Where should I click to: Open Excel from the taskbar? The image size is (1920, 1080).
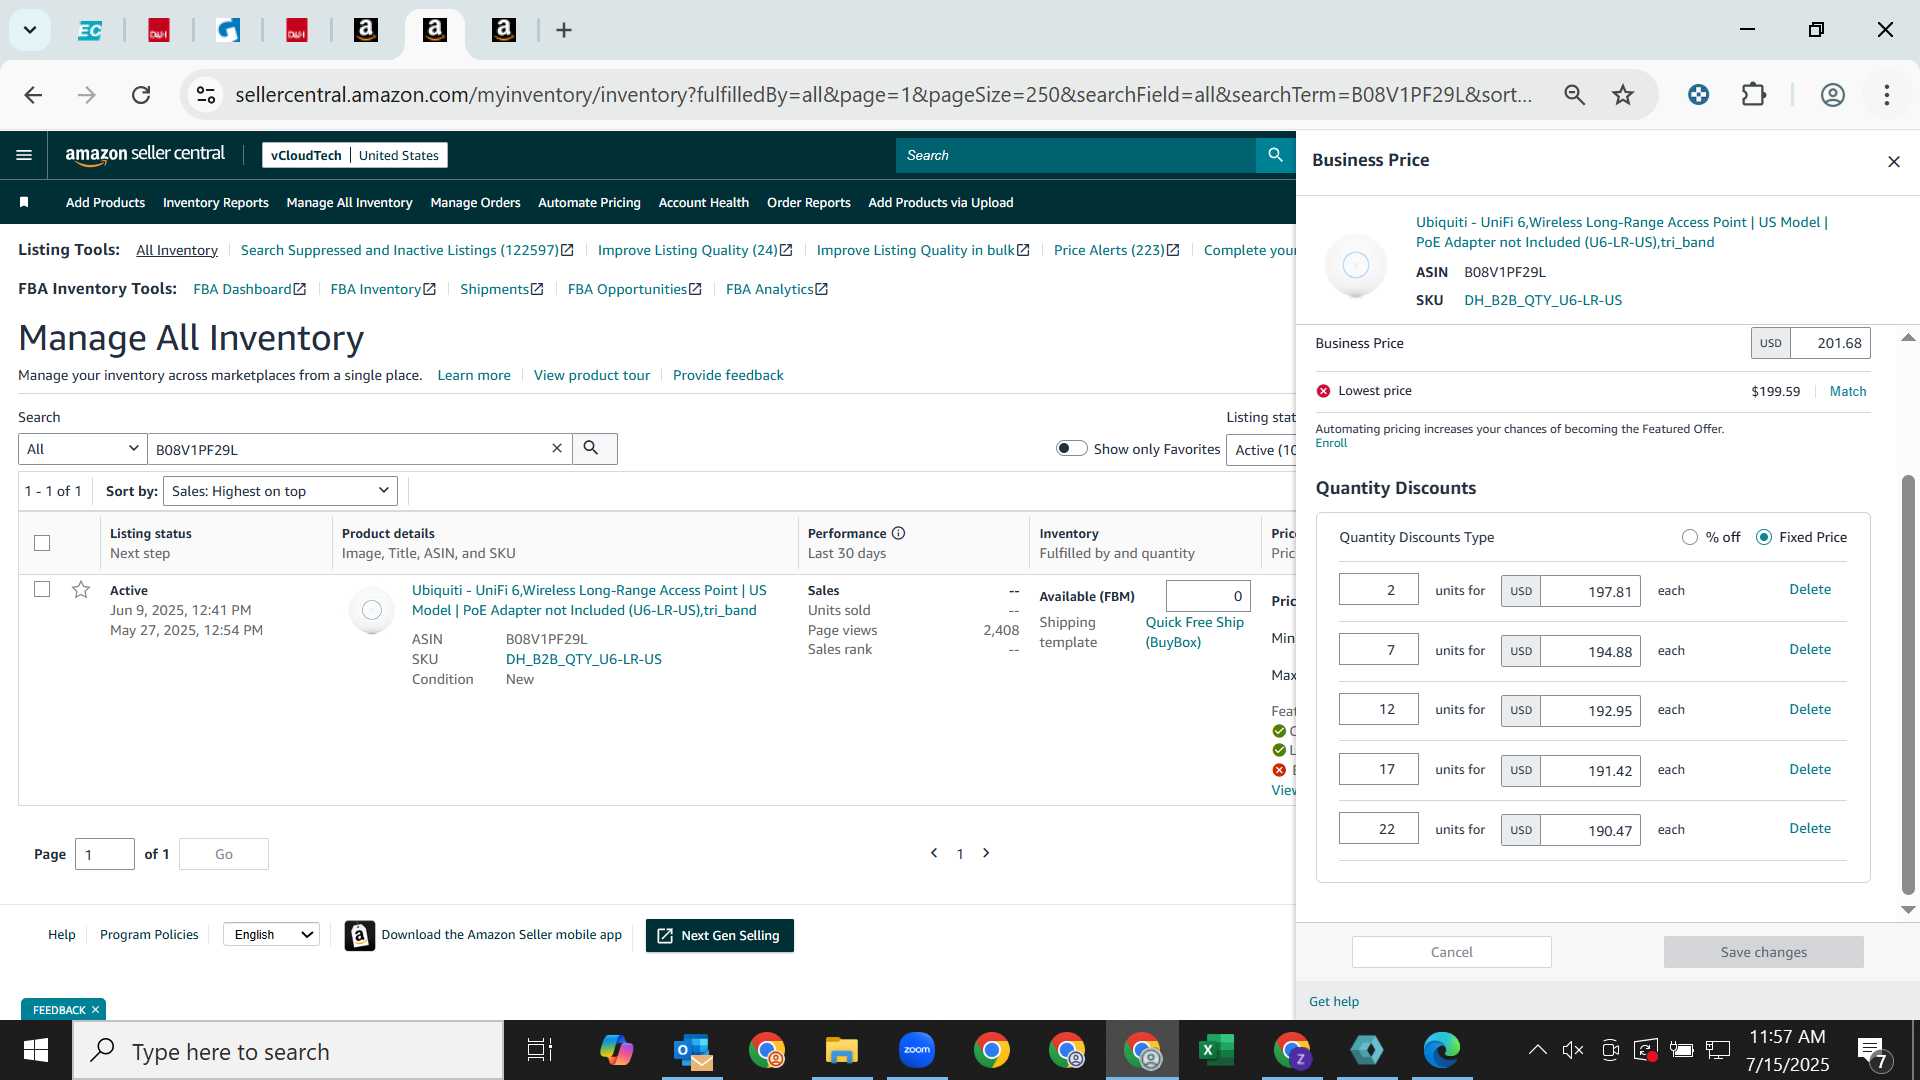[1216, 1050]
